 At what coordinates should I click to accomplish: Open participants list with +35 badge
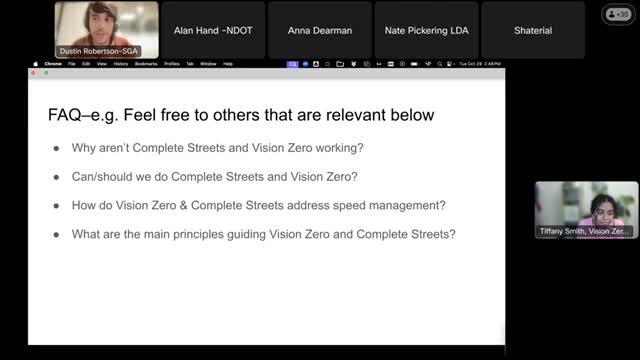(618, 15)
